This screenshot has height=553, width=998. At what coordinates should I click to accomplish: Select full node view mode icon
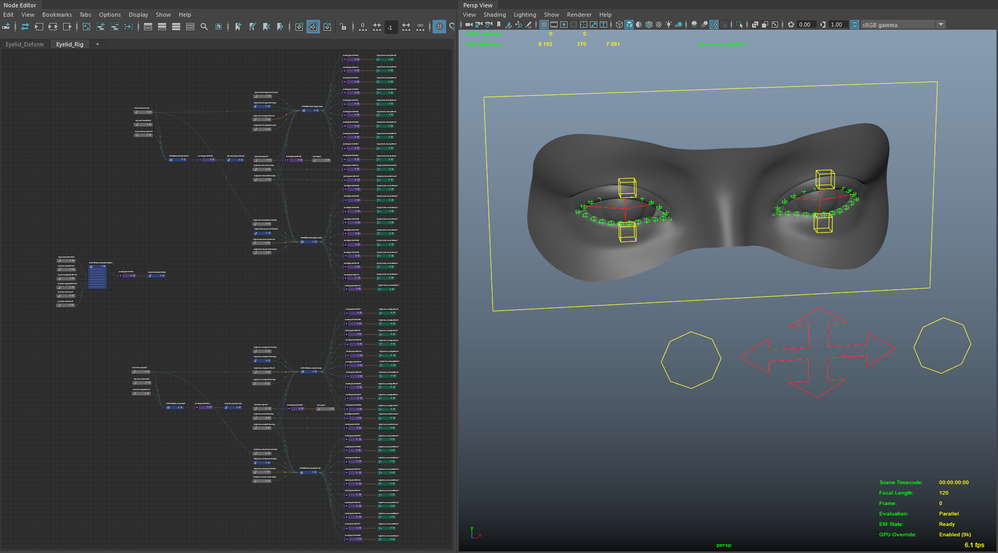click(x=176, y=27)
